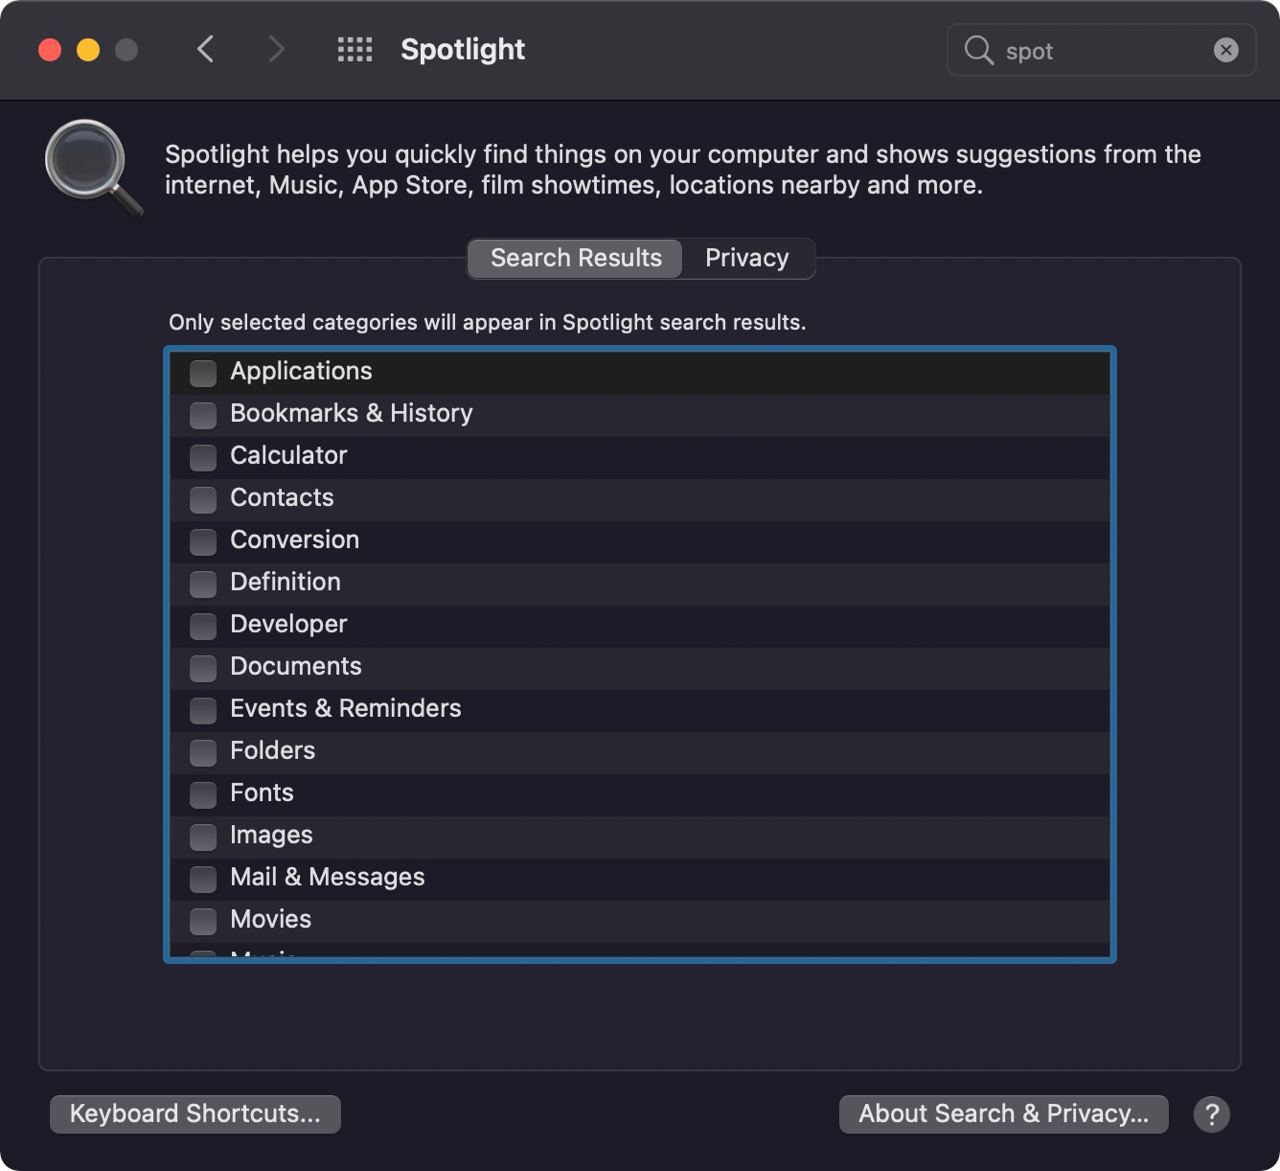Pick the Folders row text
Screen dimensions: 1280x1171
coord(272,750)
